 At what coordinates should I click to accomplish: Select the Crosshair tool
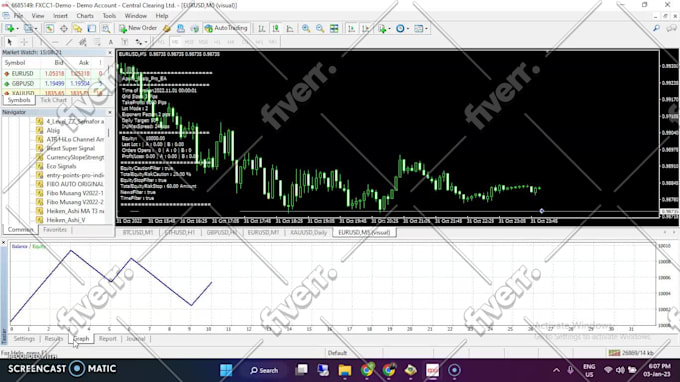coord(24,42)
